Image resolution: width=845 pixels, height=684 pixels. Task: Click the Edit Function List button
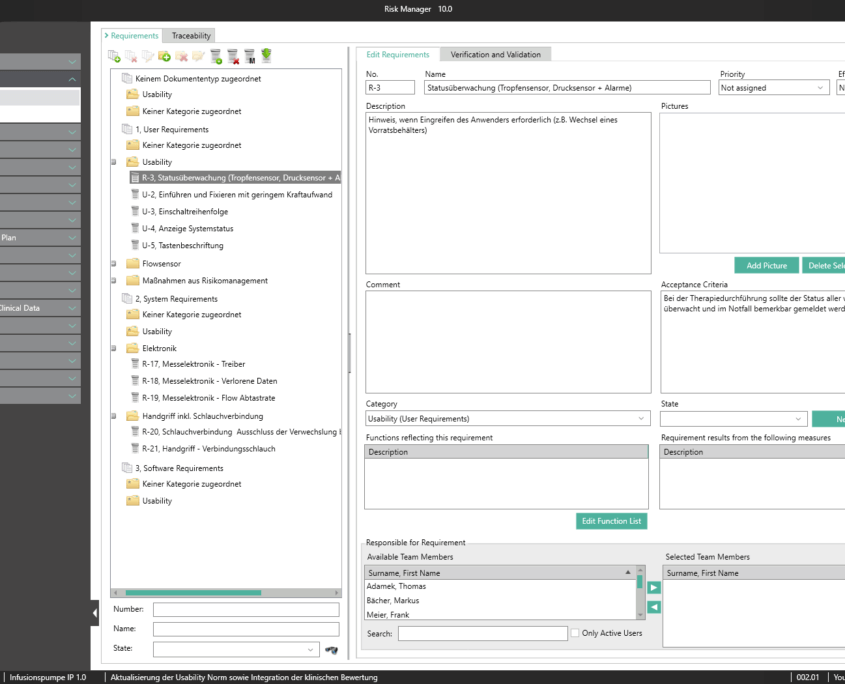pyautogui.click(x=611, y=521)
